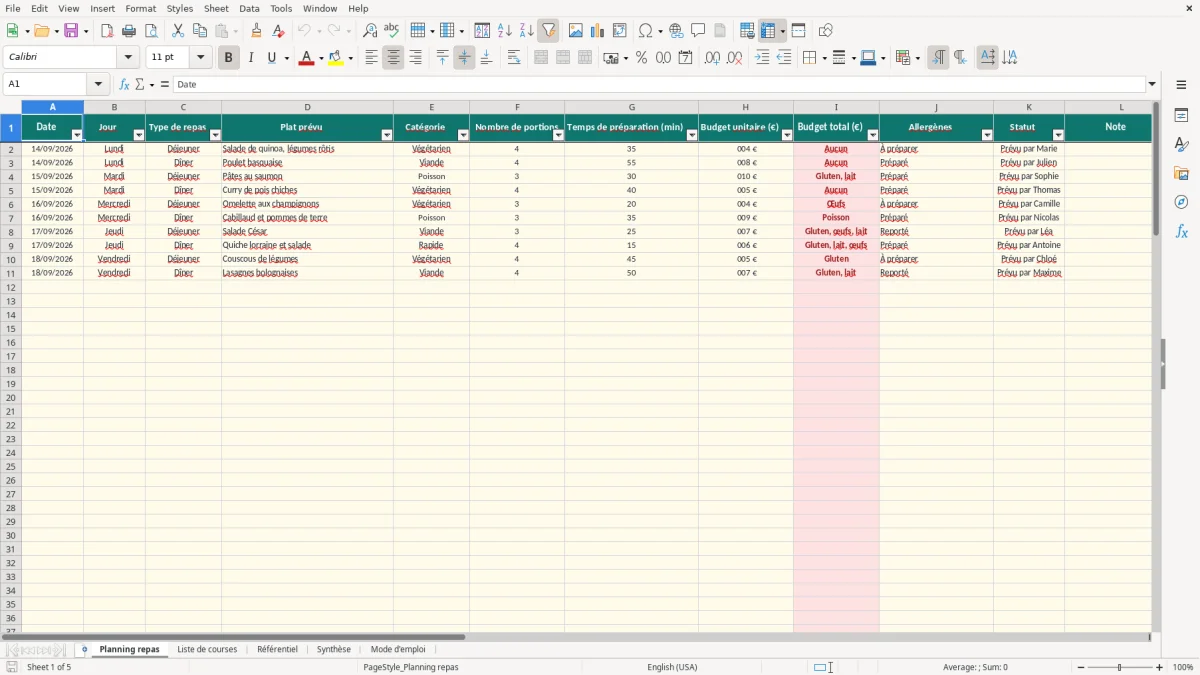
Task: Click the English (USA) language status
Action: click(672, 667)
